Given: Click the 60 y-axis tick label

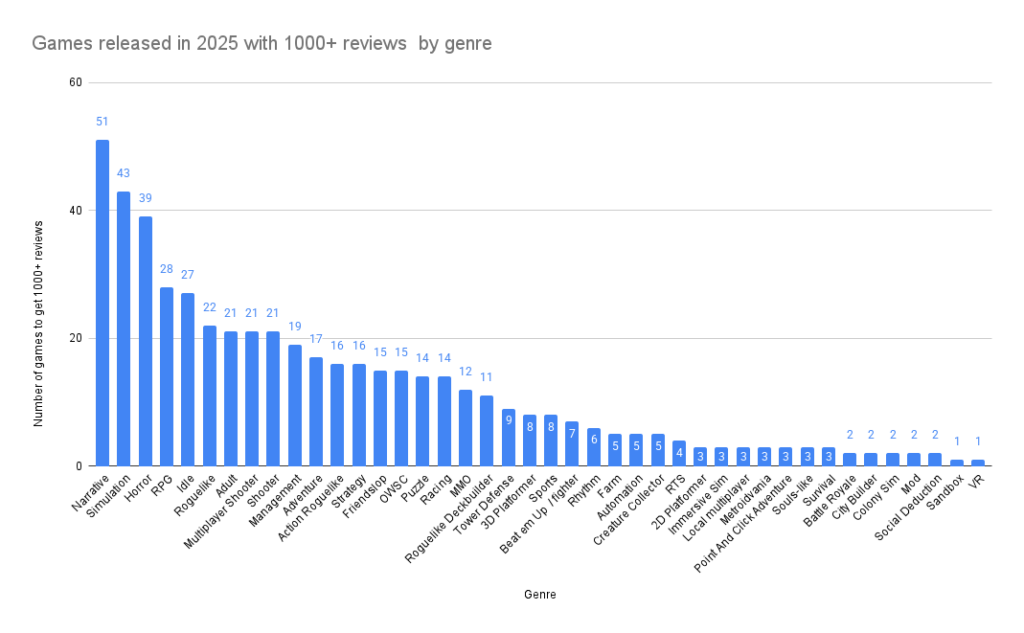Looking at the screenshot, I should (75, 82).
